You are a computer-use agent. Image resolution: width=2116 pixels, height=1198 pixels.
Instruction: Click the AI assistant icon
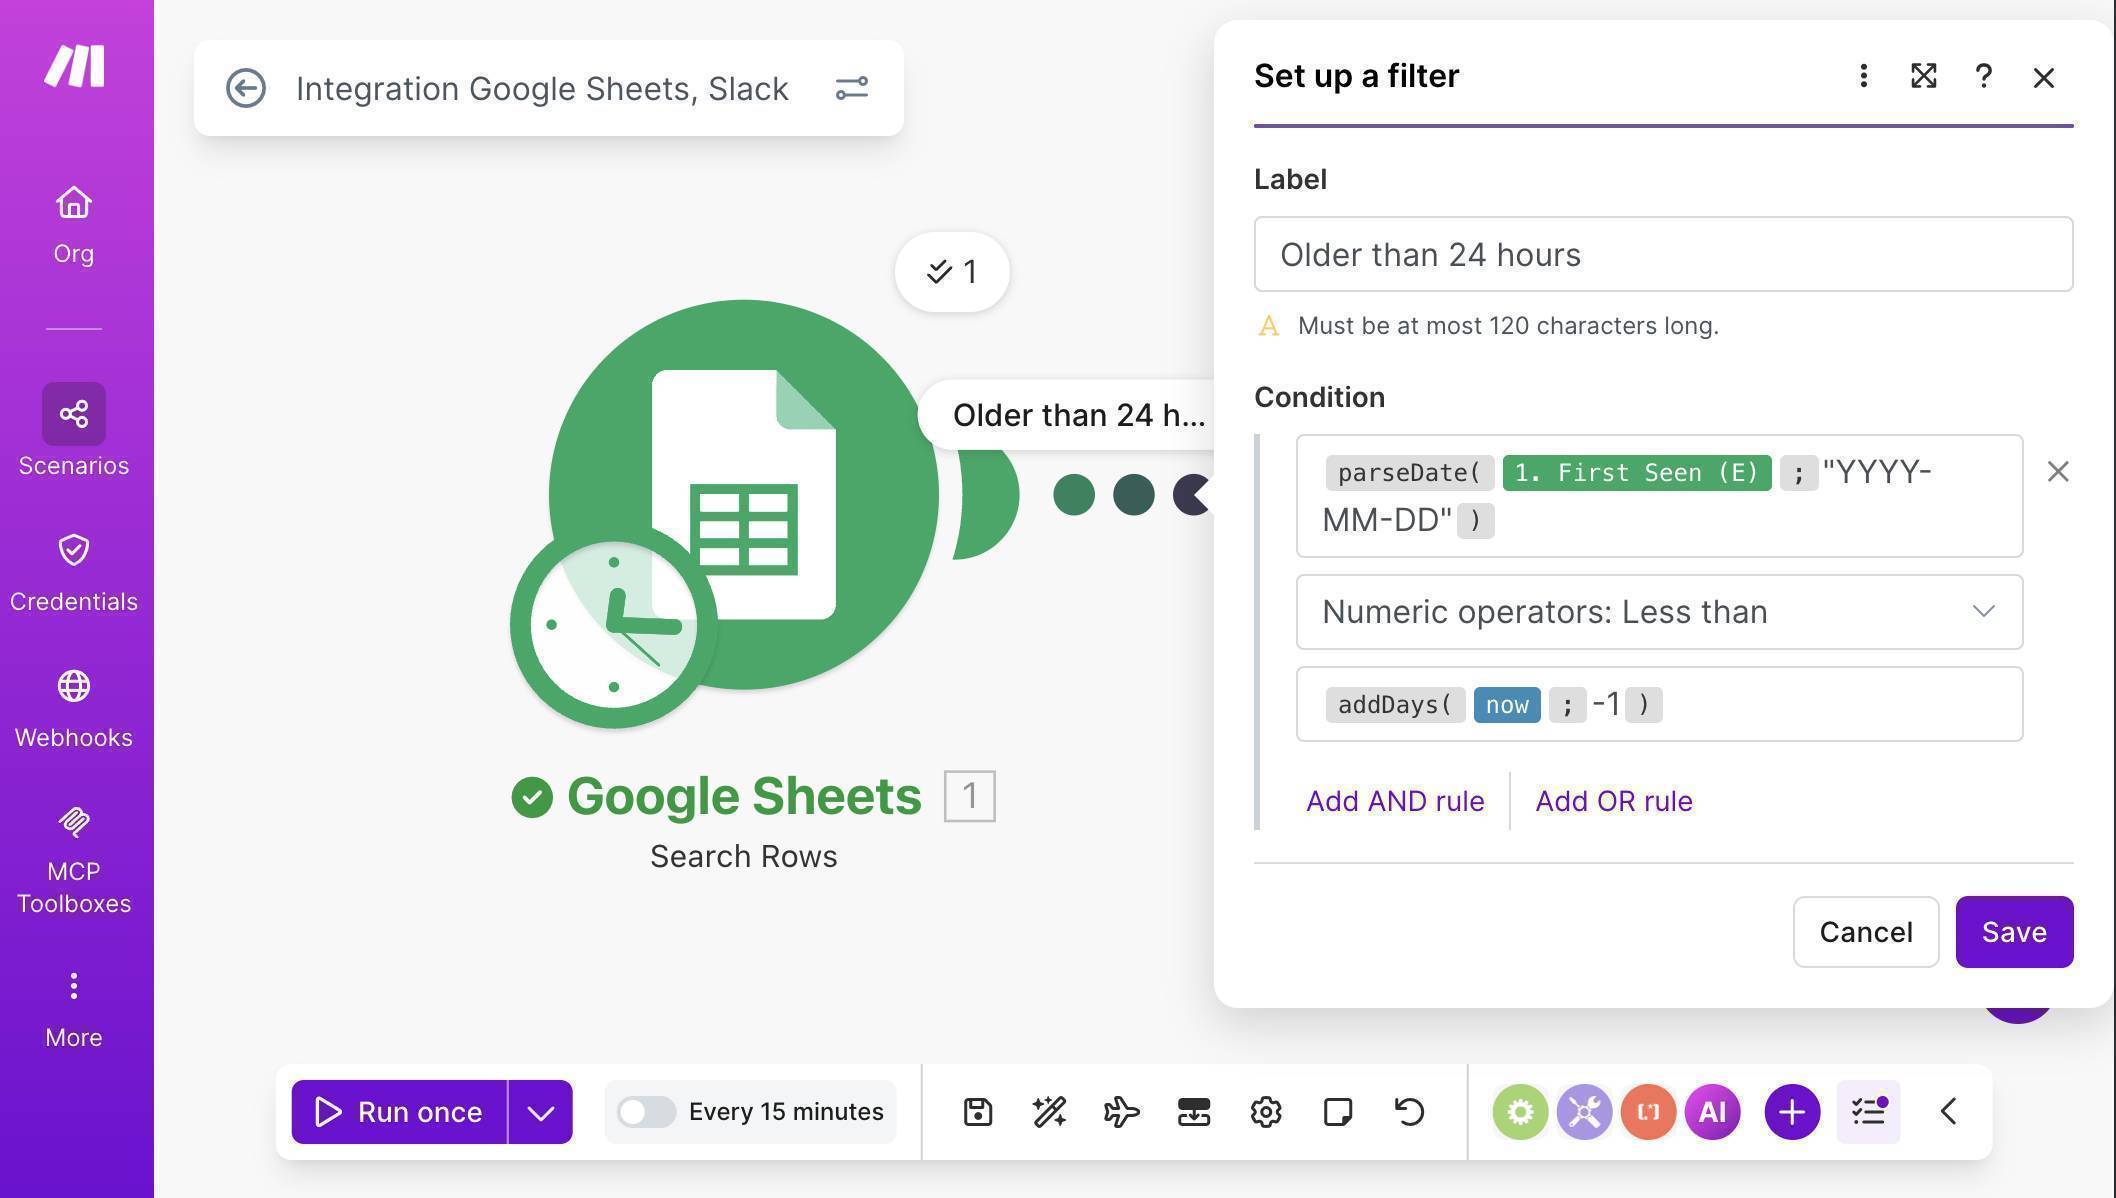pyautogui.click(x=1712, y=1111)
